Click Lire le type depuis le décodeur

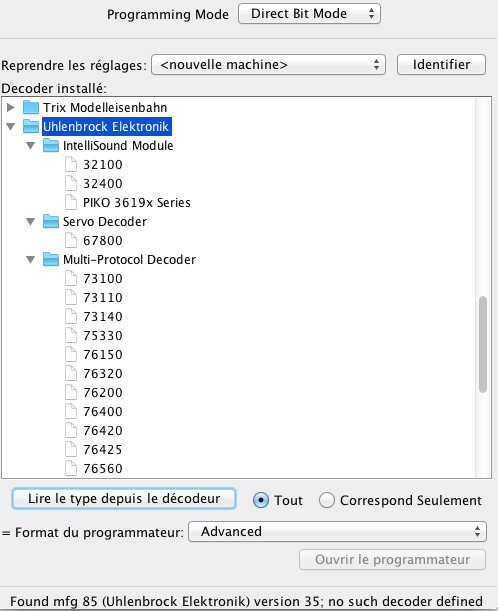(124, 499)
